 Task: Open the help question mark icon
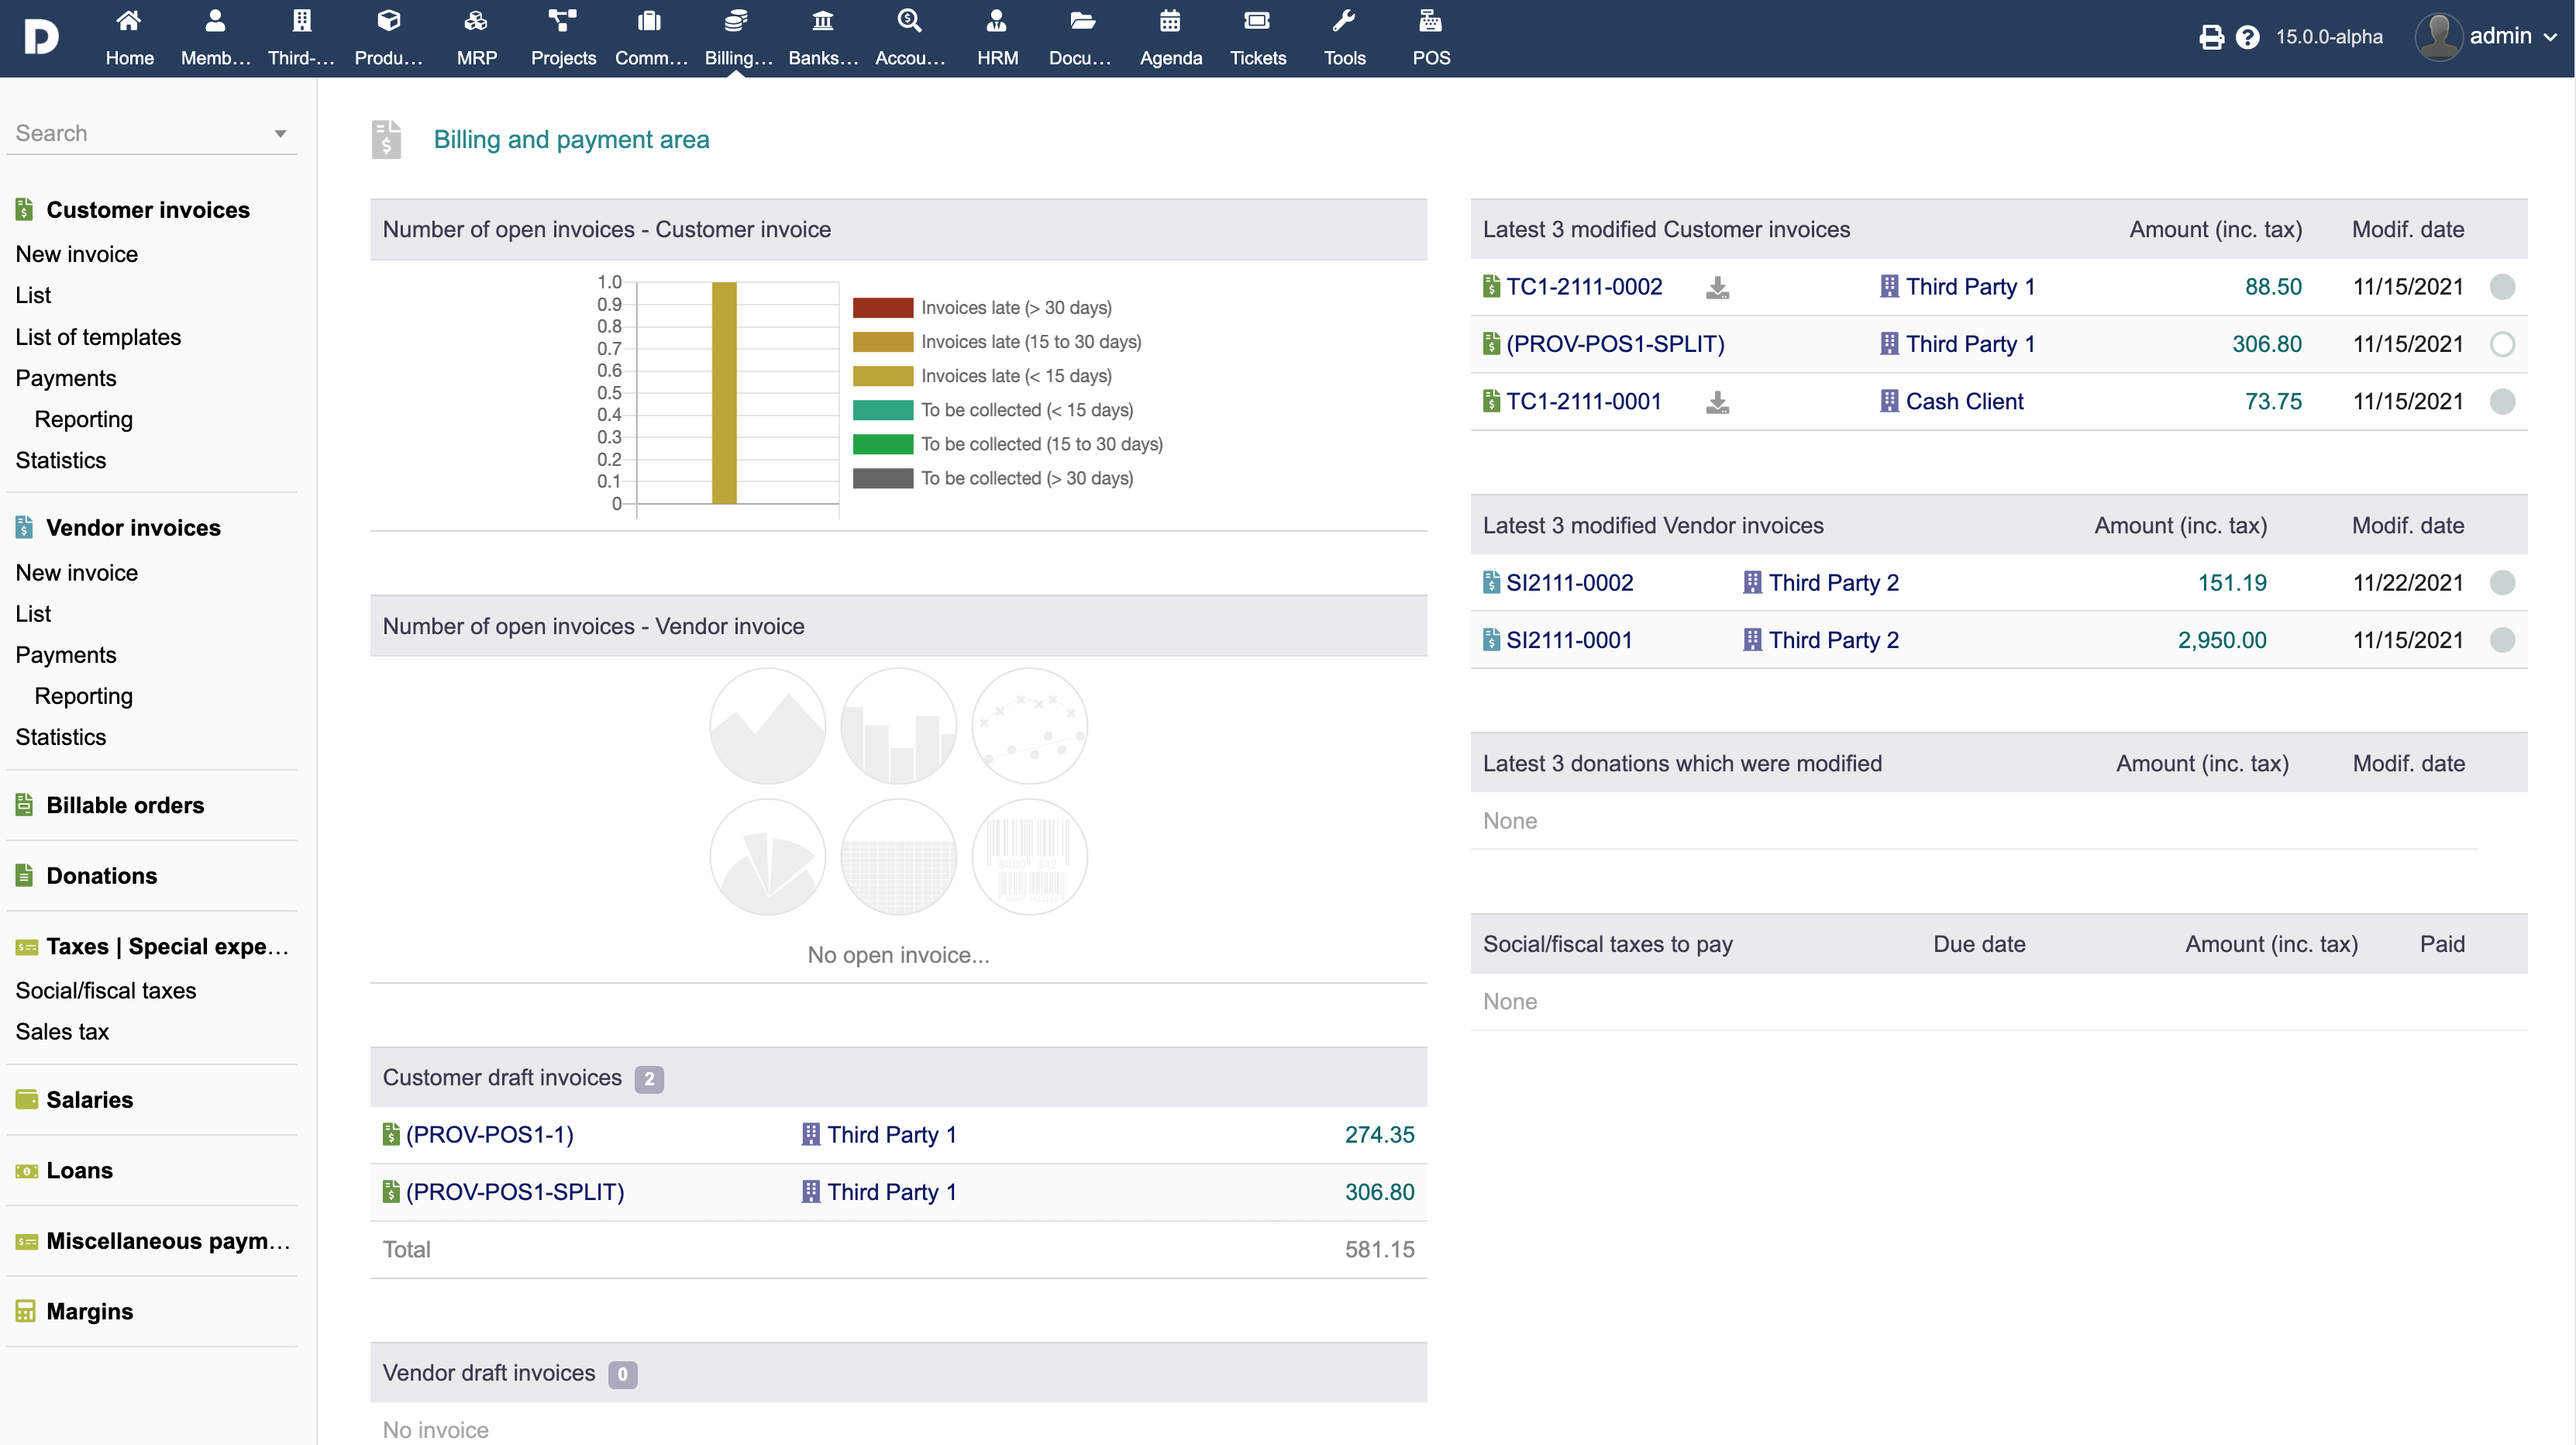[2247, 37]
